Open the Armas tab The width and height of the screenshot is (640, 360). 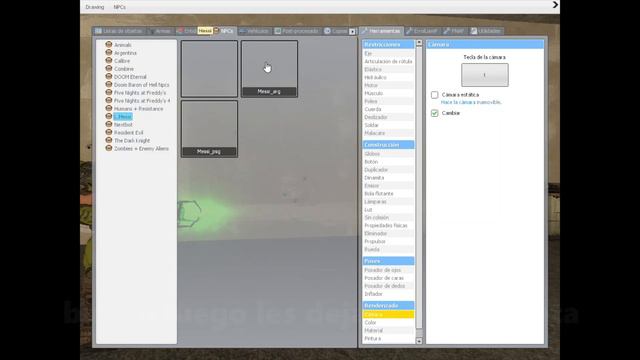[x=160, y=31]
